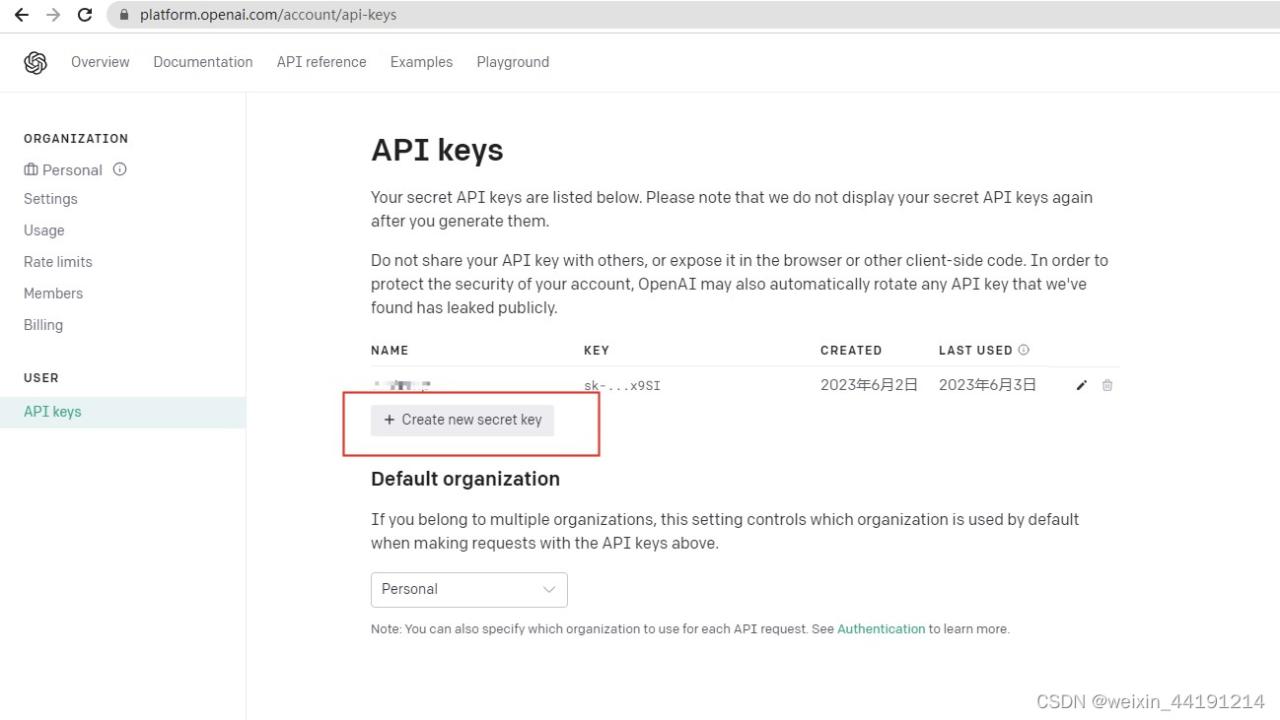Click the padlock site info icon
Viewport: 1280px width, 720px height.
tap(125, 15)
